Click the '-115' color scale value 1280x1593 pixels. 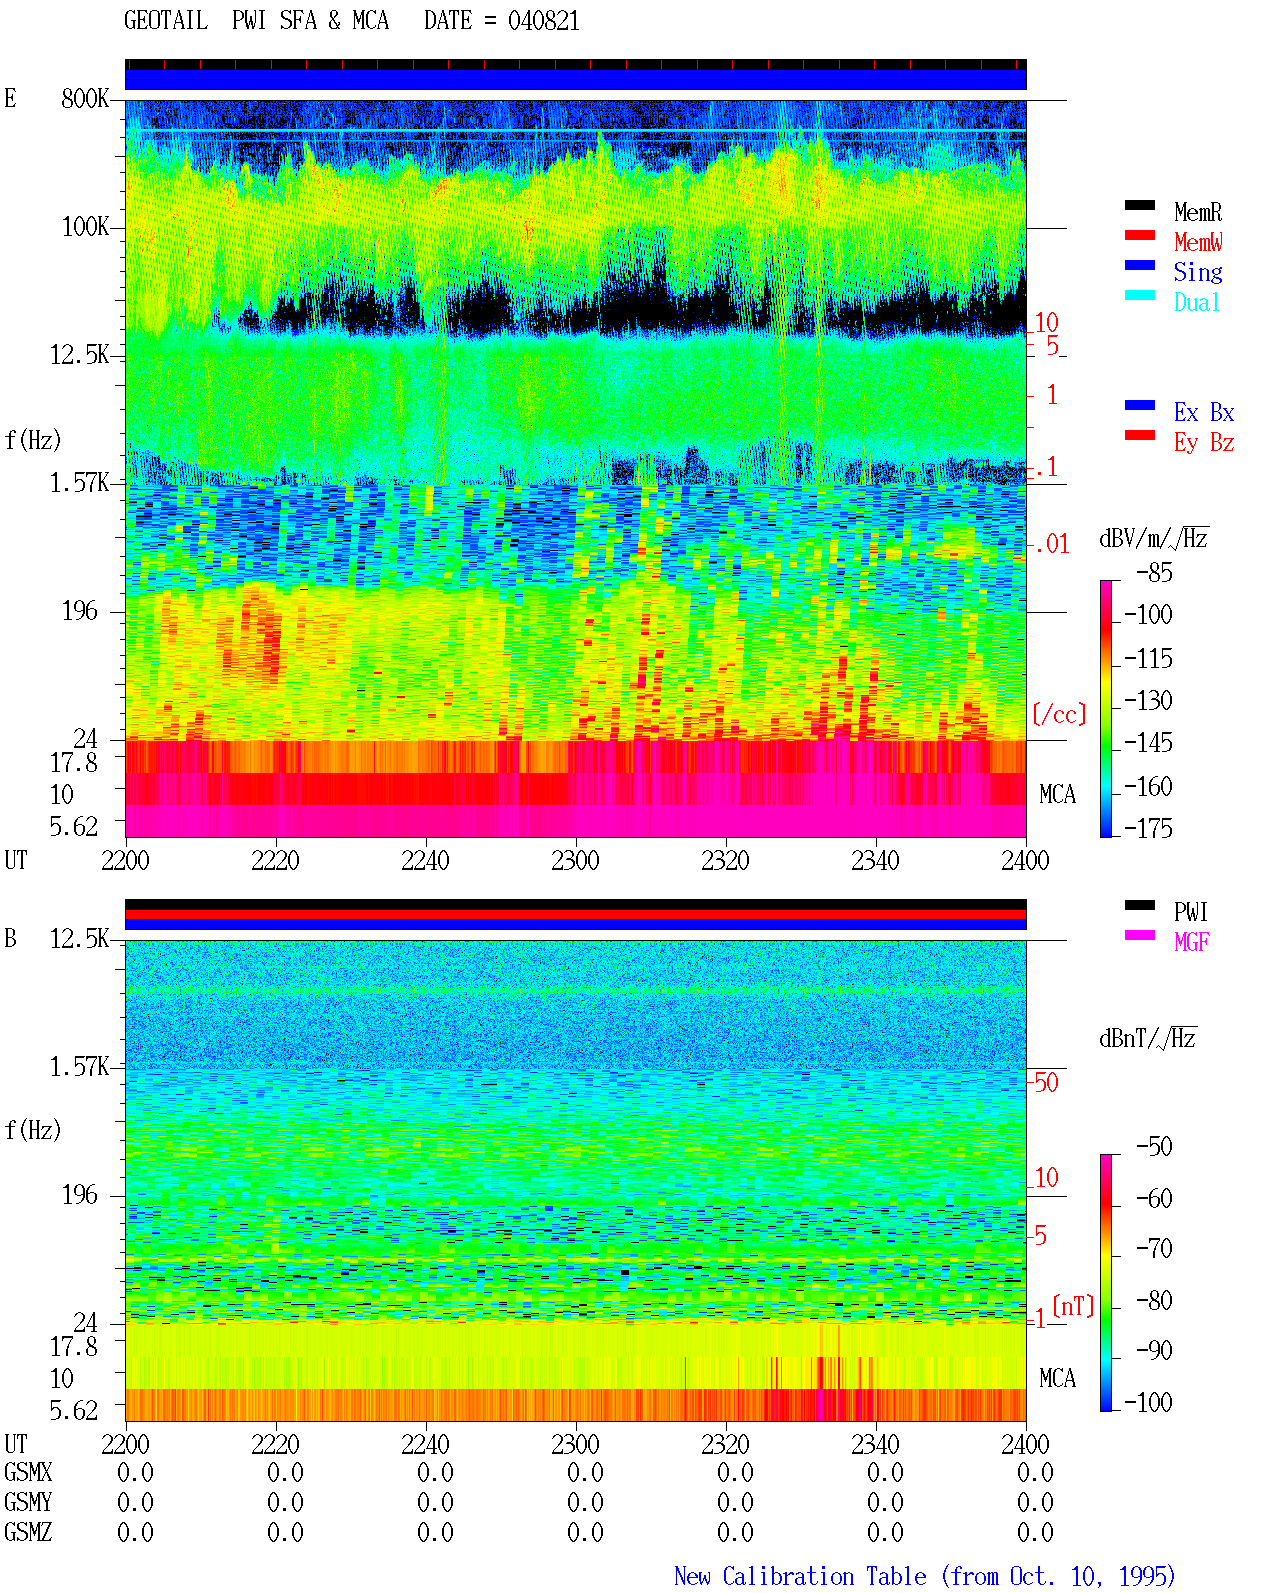click(x=1148, y=659)
